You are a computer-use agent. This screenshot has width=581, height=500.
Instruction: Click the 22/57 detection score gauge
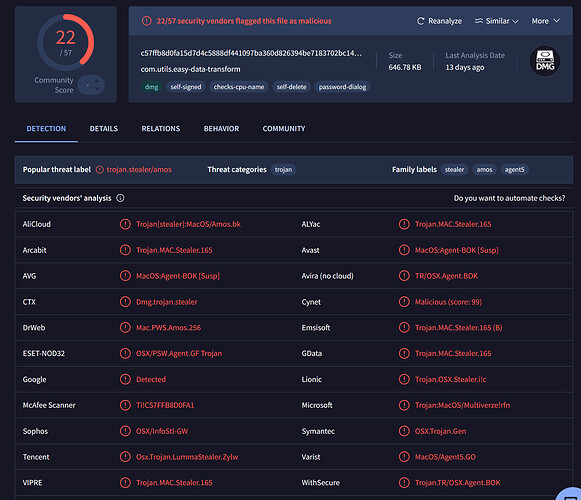coord(66,43)
